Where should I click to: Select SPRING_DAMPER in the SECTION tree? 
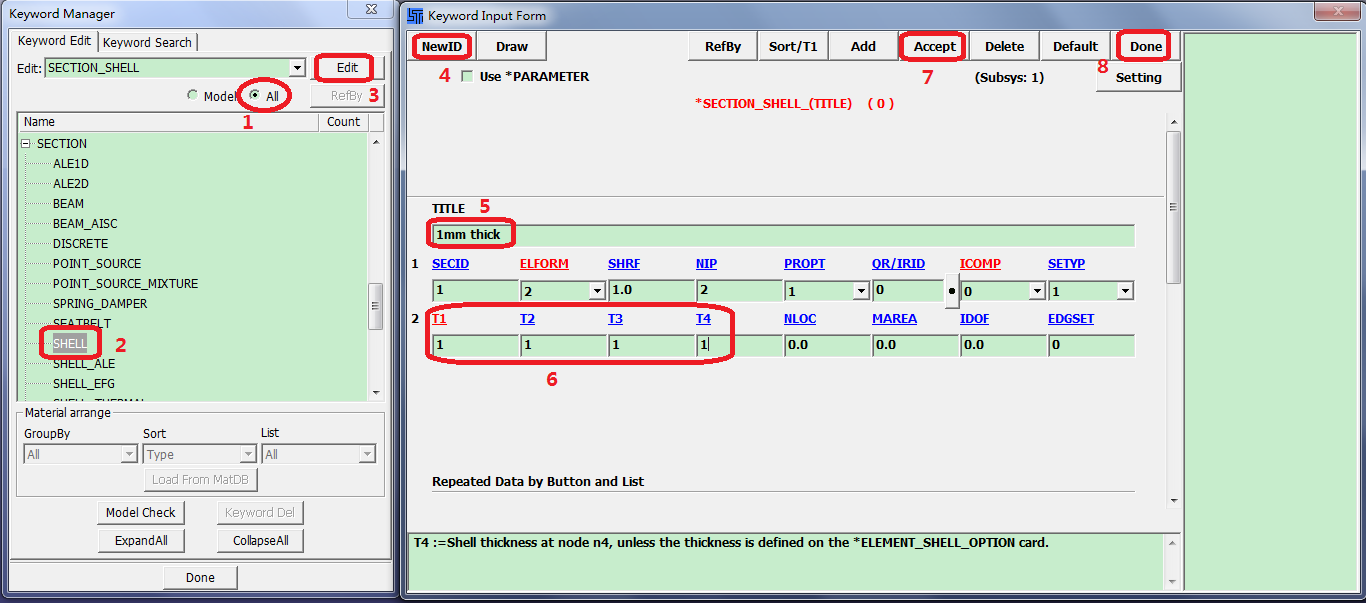point(100,304)
